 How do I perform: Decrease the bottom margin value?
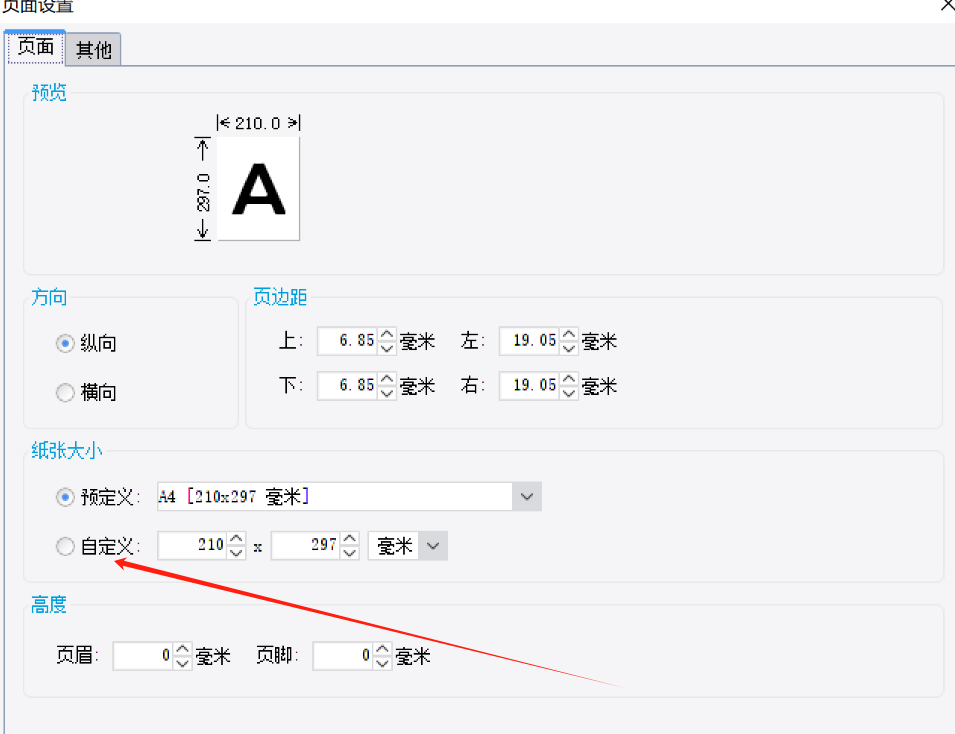pos(387,392)
